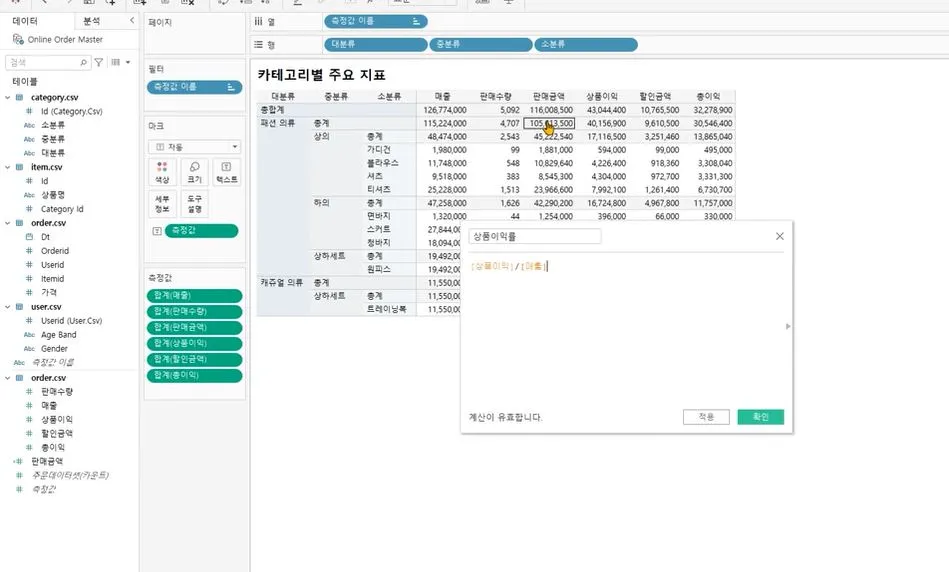Select the 합계(총이익) measure value pill

click(x=194, y=375)
